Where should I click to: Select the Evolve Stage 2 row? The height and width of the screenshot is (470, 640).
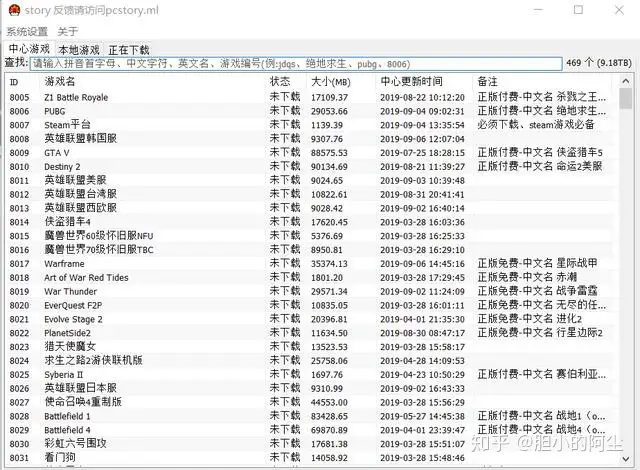pyautogui.click(x=309, y=319)
